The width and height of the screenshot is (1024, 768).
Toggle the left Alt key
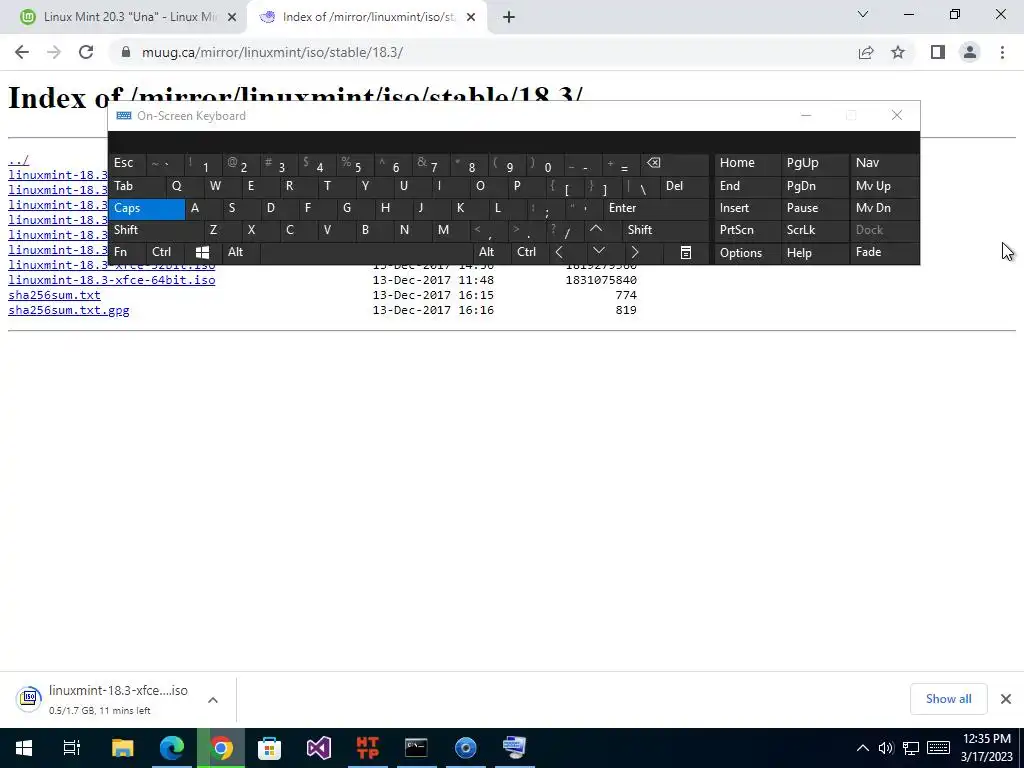point(241,252)
